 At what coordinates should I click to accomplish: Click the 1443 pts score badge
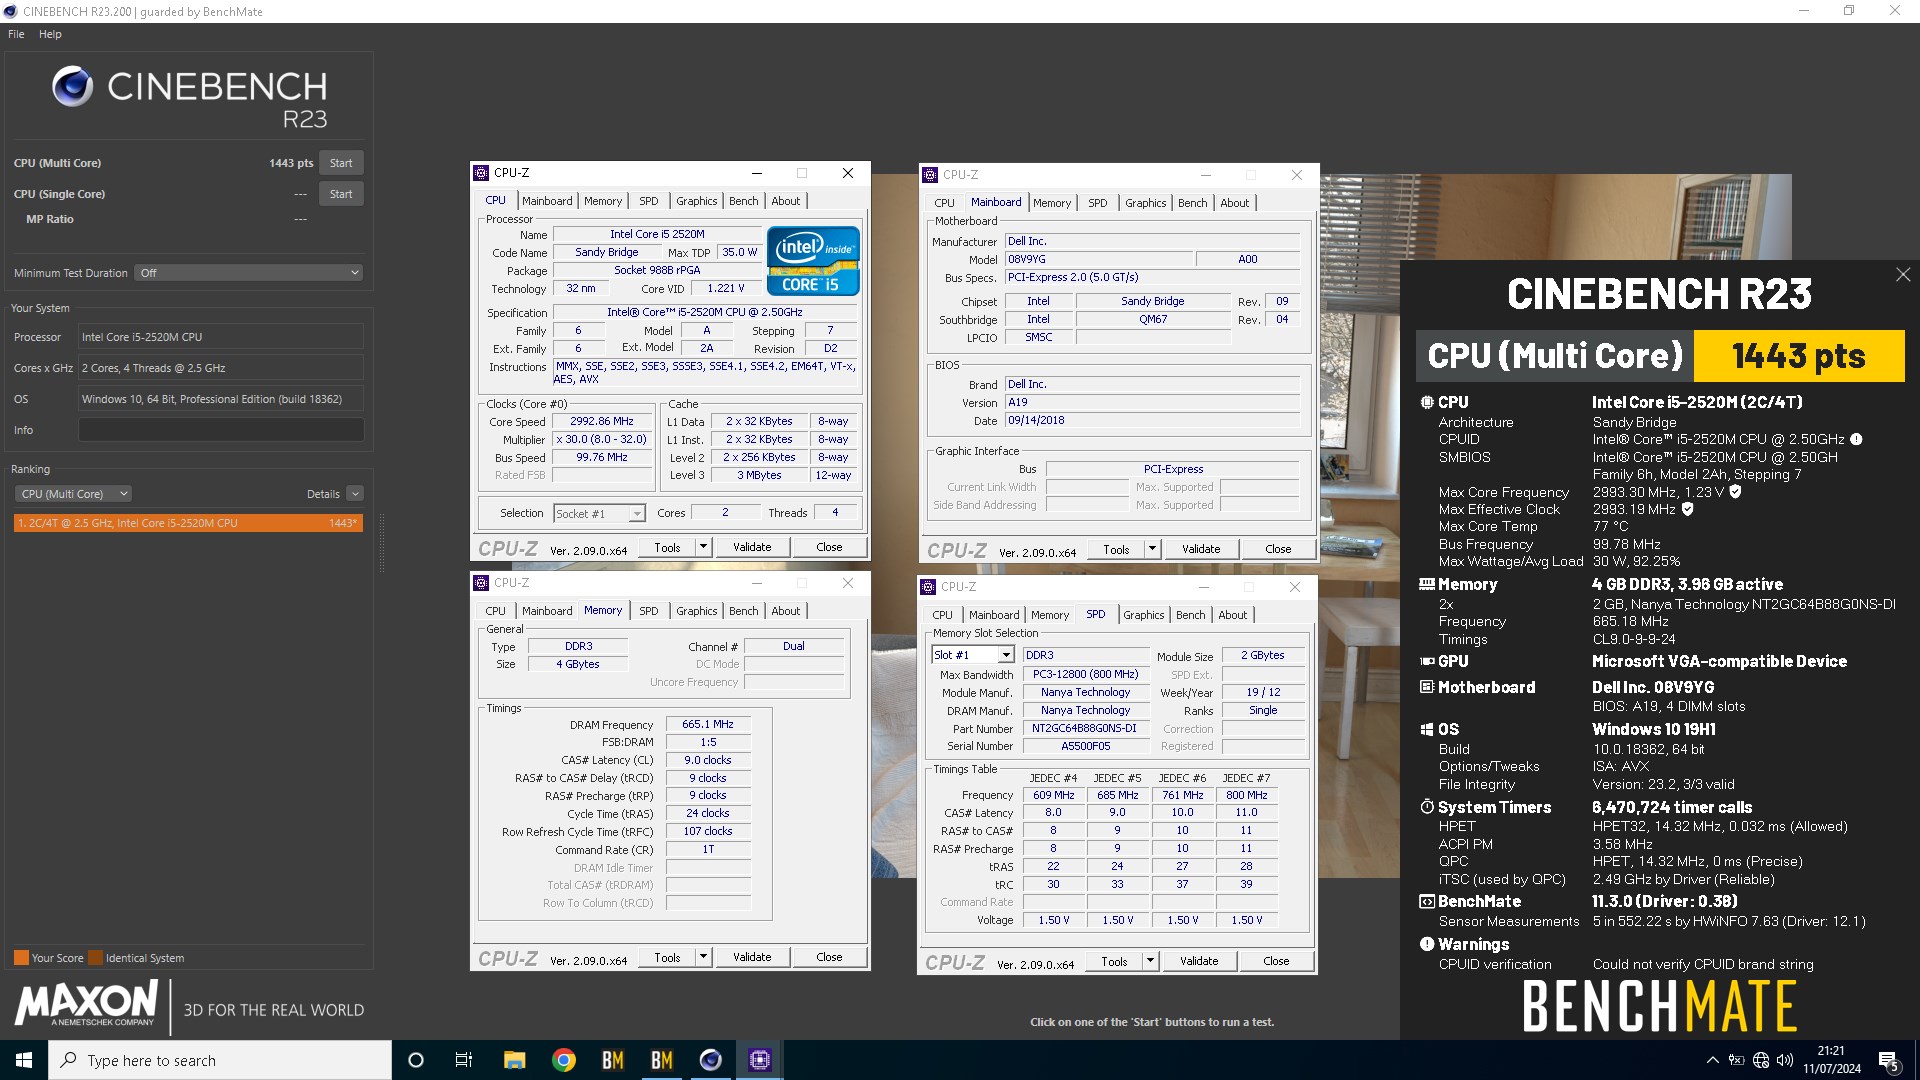[x=1799, y=356]
